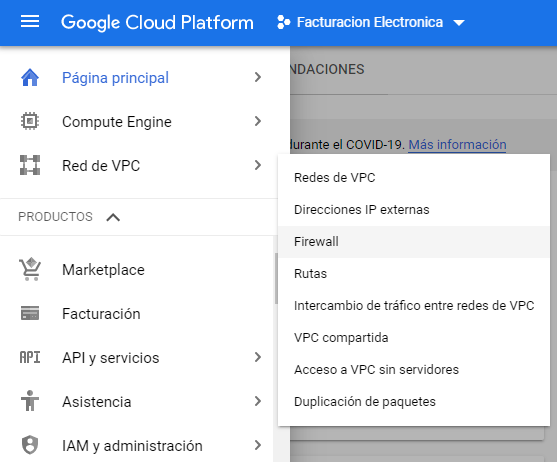Click the Compute Engine chip icon
Image resolution: width=557 pixels, height=462 pixels.
30,121
